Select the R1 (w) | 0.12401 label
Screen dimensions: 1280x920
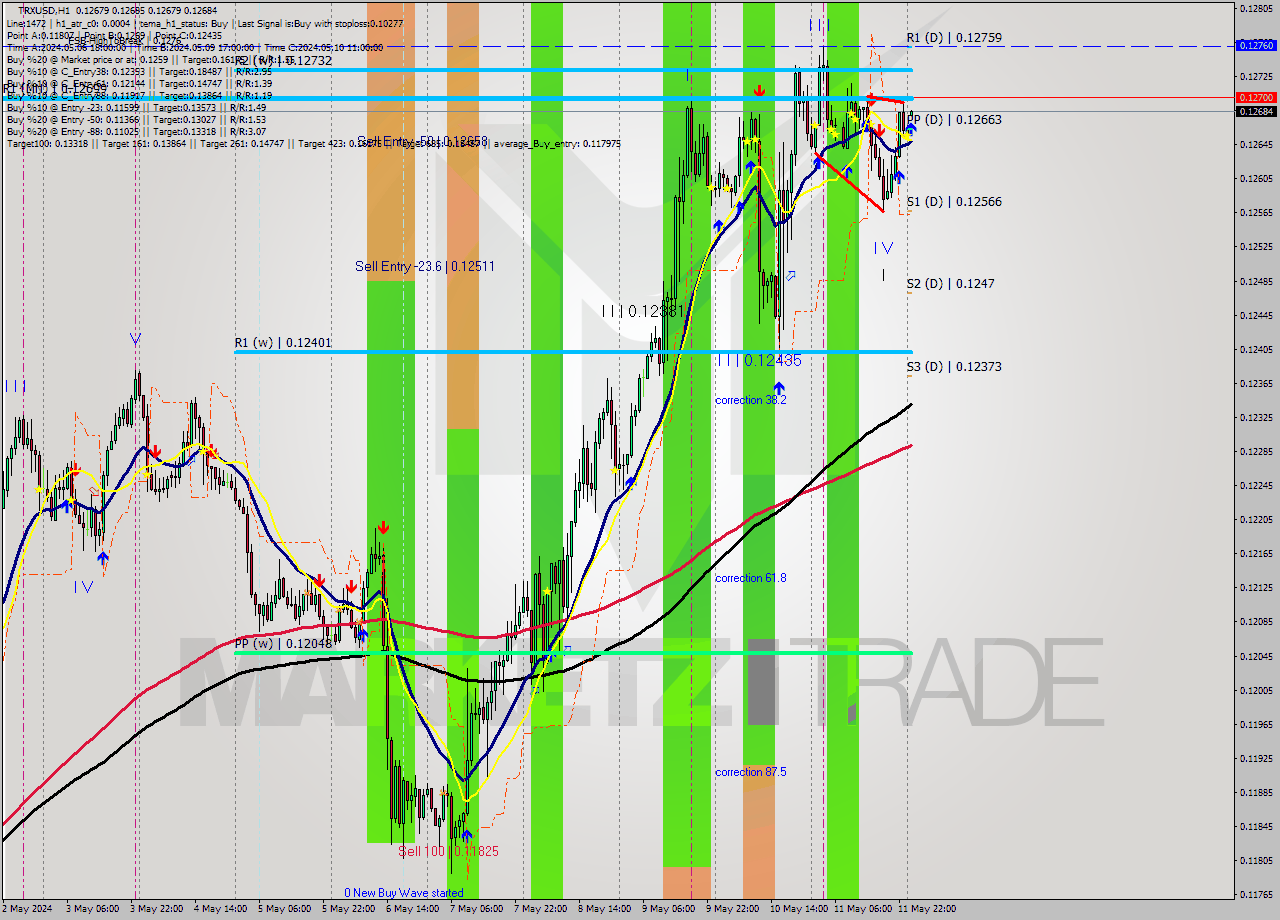[283, 343]
